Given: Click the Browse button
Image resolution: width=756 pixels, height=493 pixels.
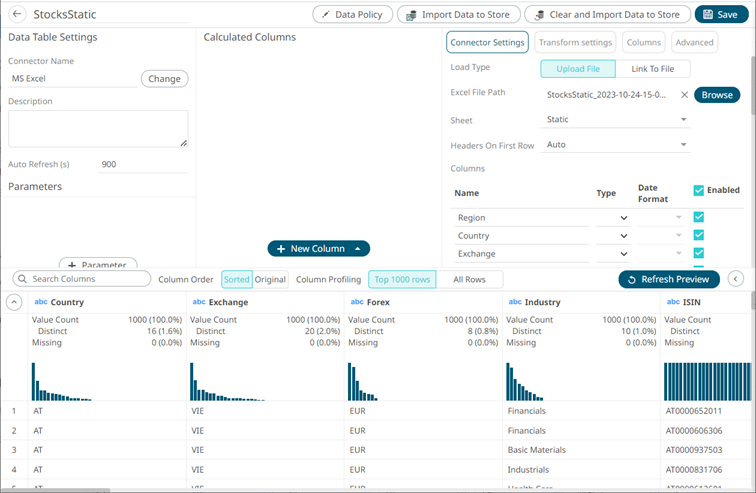Looking at the screenshot, I should tap(716, 95).
